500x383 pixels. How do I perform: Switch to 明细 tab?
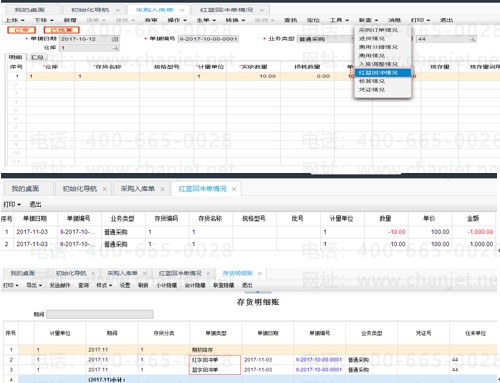[x=15, y=57]
